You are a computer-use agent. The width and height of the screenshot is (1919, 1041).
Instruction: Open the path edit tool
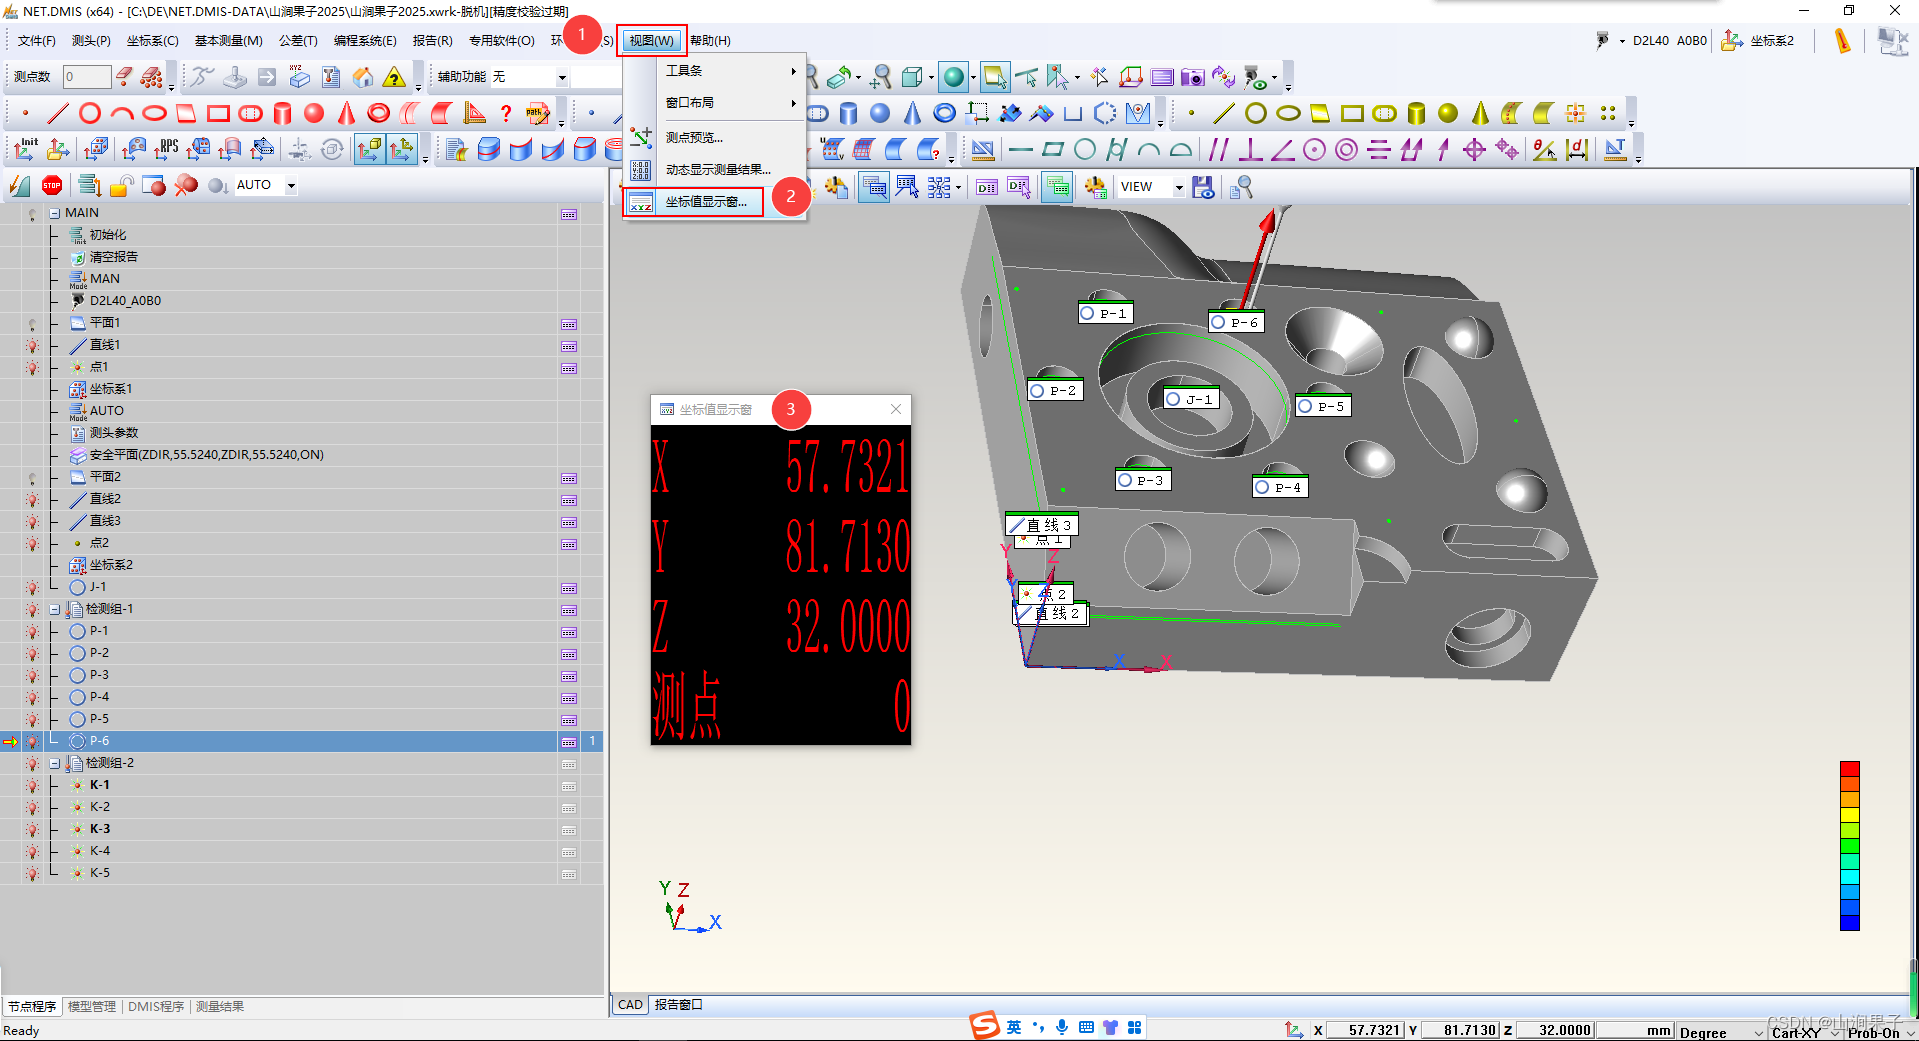tap(538, 113)
